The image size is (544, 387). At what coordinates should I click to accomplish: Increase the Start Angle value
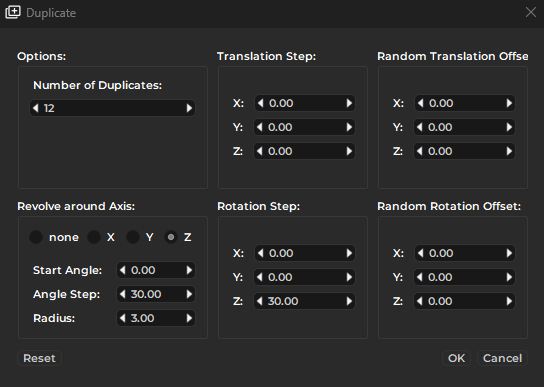(x=189, y=270)
